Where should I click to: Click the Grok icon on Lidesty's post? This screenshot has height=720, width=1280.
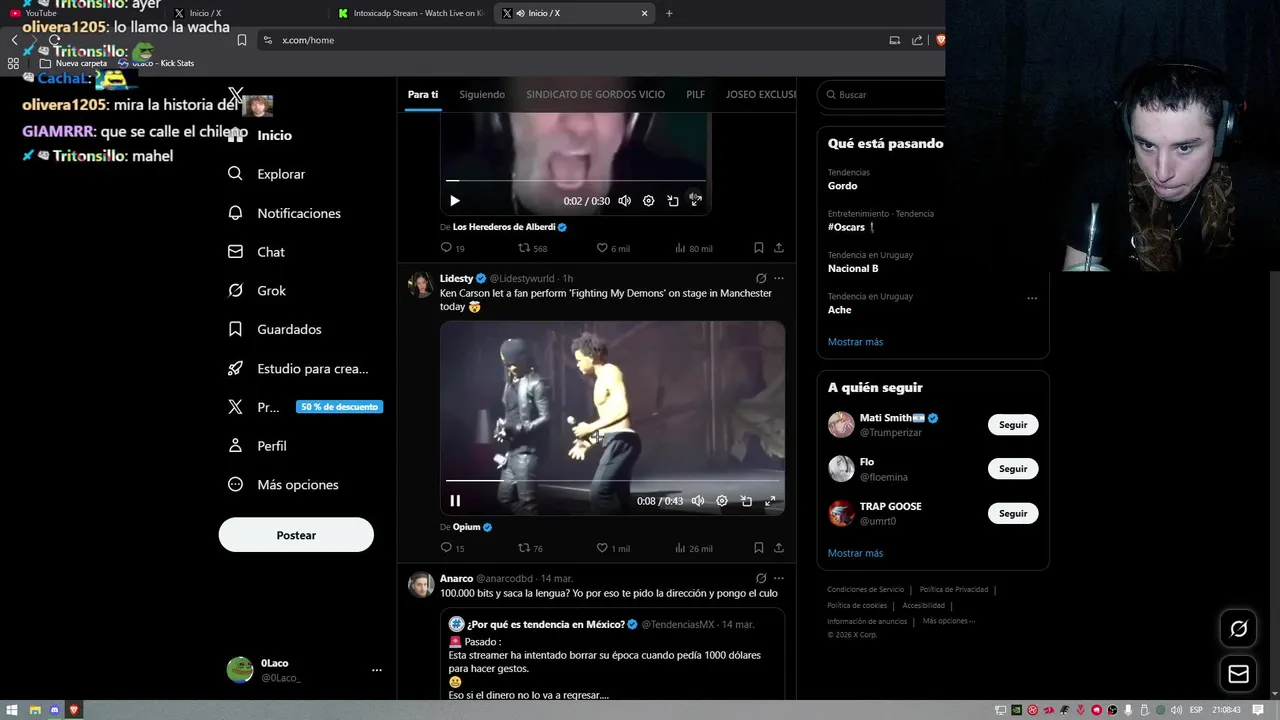click(761, 278)
